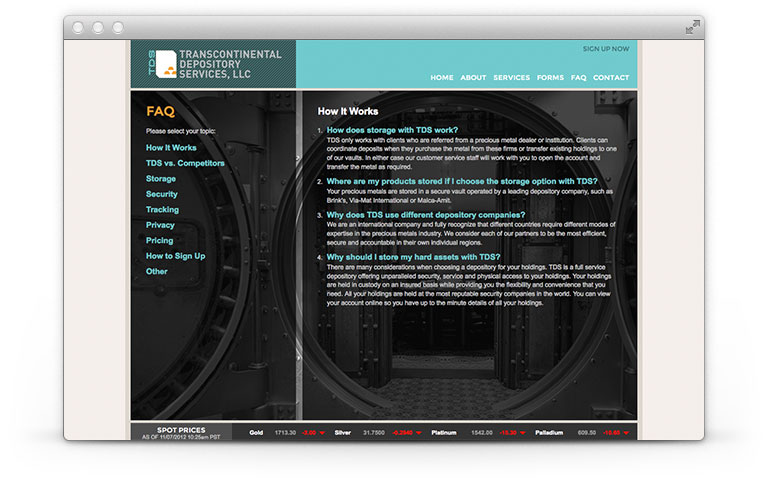
Task: Open the Pricing topic
Action: click(x=159, y=240)
